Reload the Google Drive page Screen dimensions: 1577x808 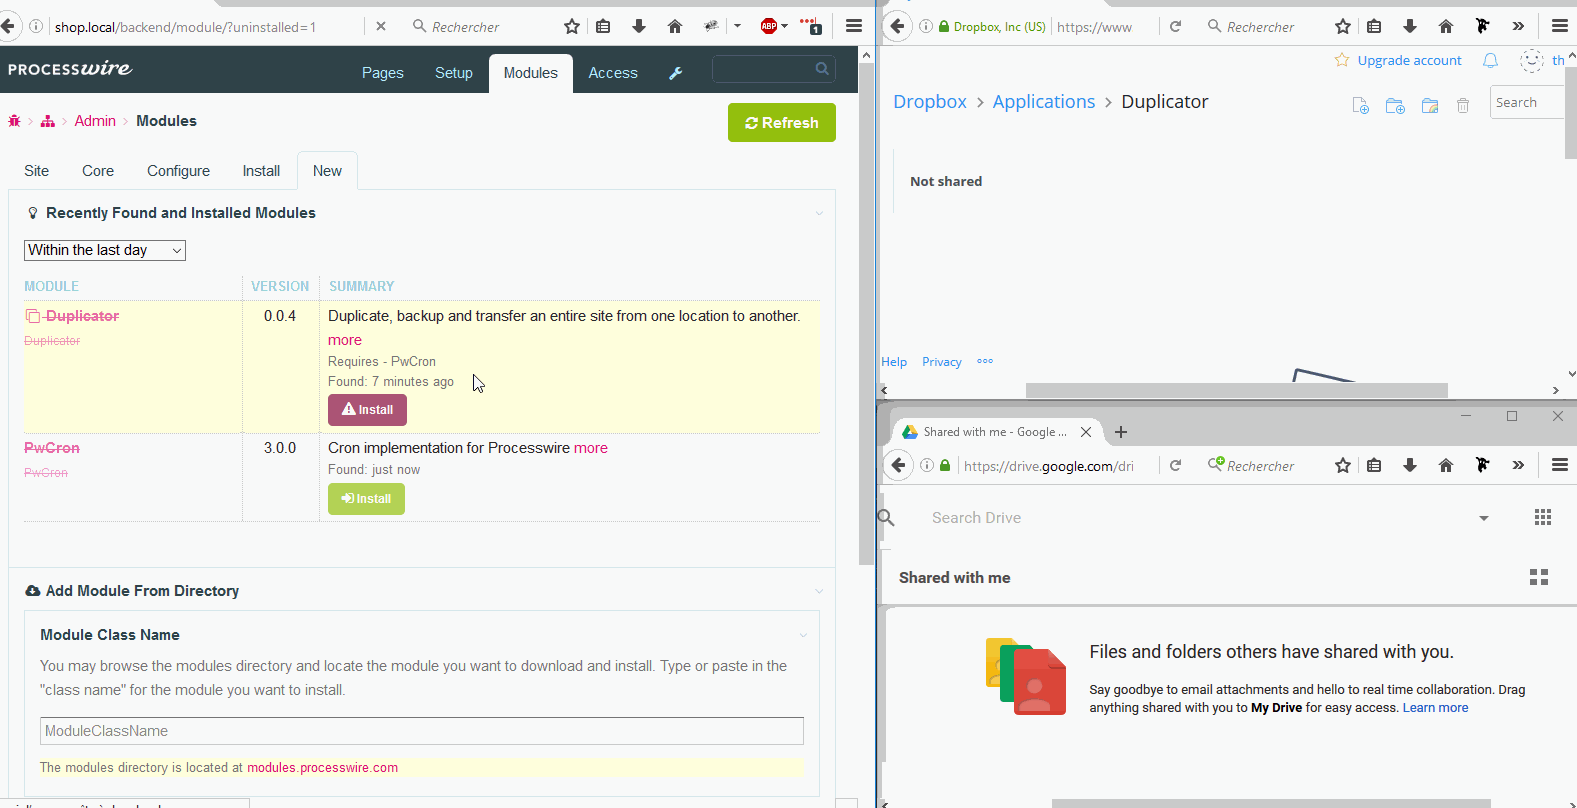[x=1176, y=465]
